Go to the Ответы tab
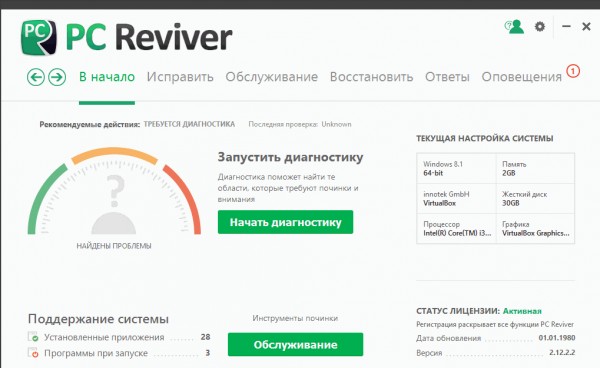Screen dimensions: 600x368 447,77
